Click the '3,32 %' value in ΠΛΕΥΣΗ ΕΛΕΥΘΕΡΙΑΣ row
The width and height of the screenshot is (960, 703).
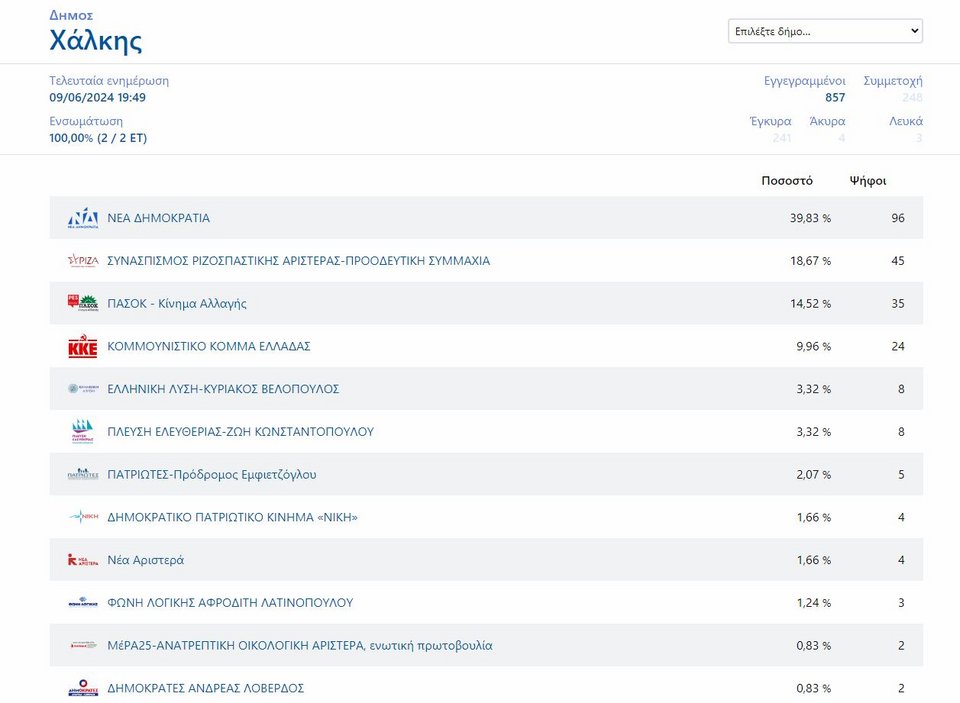(814, 432)
